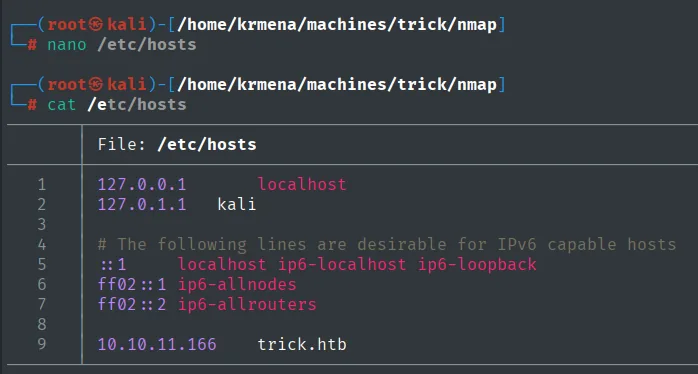Click line number 9 in gutter
This screenshot has width=698, height=374.
pyautogui.click(x=42, y=345)
